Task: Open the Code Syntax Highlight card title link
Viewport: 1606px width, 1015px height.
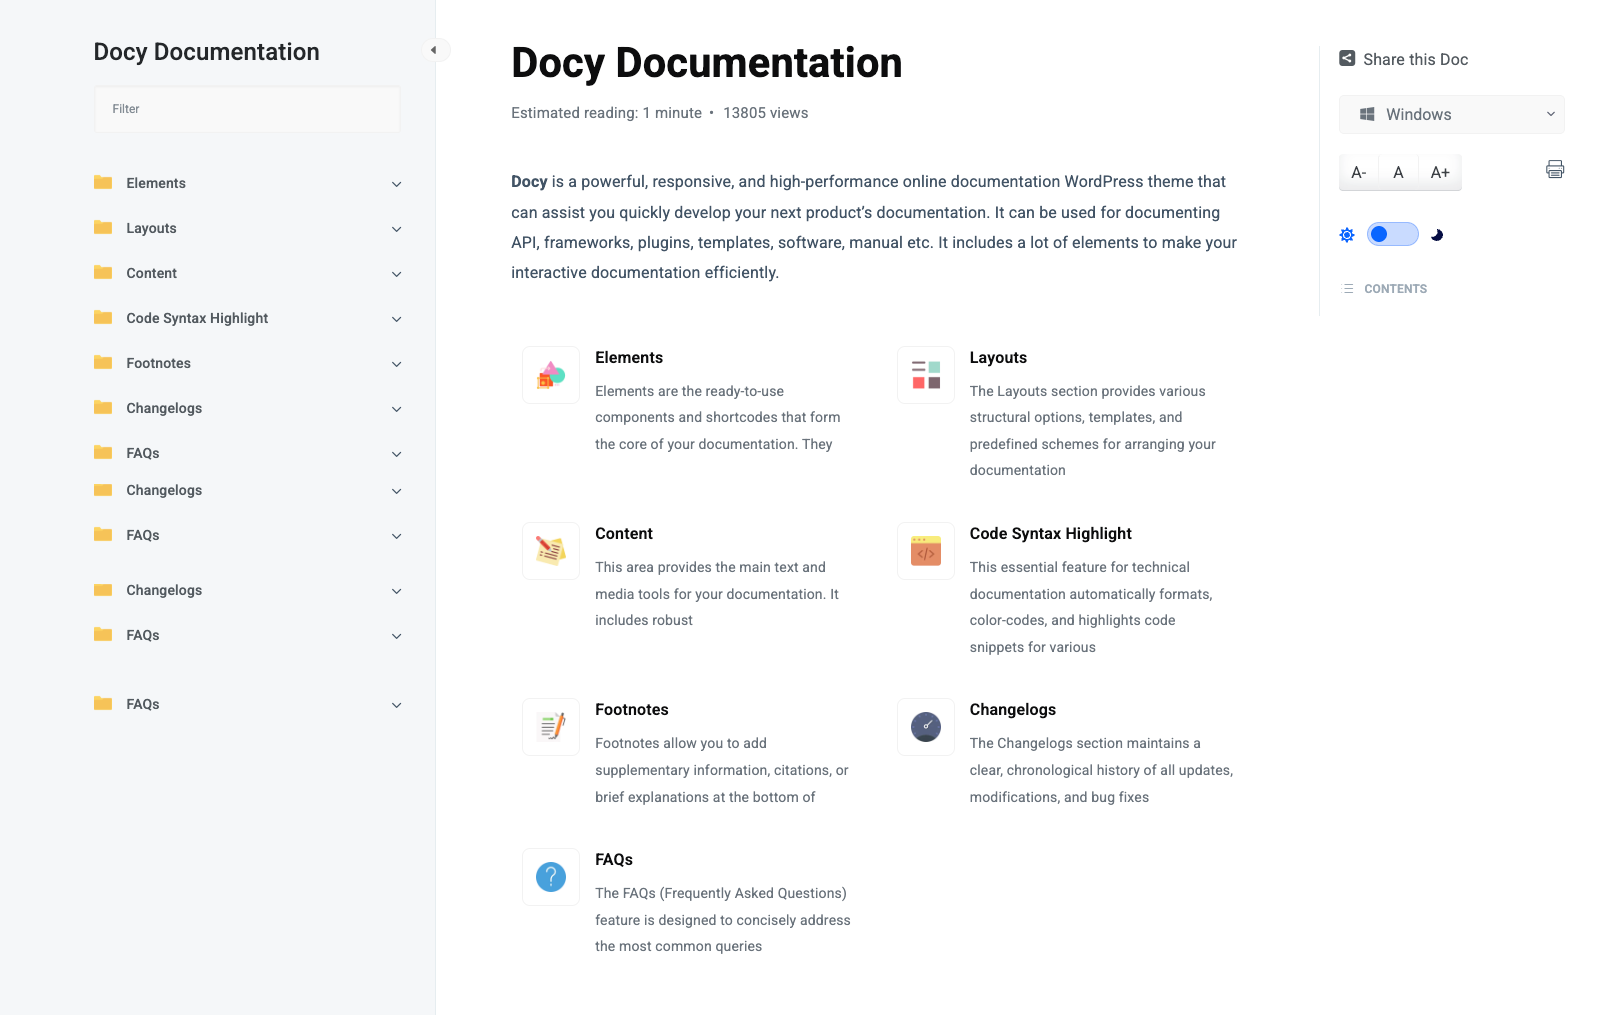Action: pos(1050,533)
